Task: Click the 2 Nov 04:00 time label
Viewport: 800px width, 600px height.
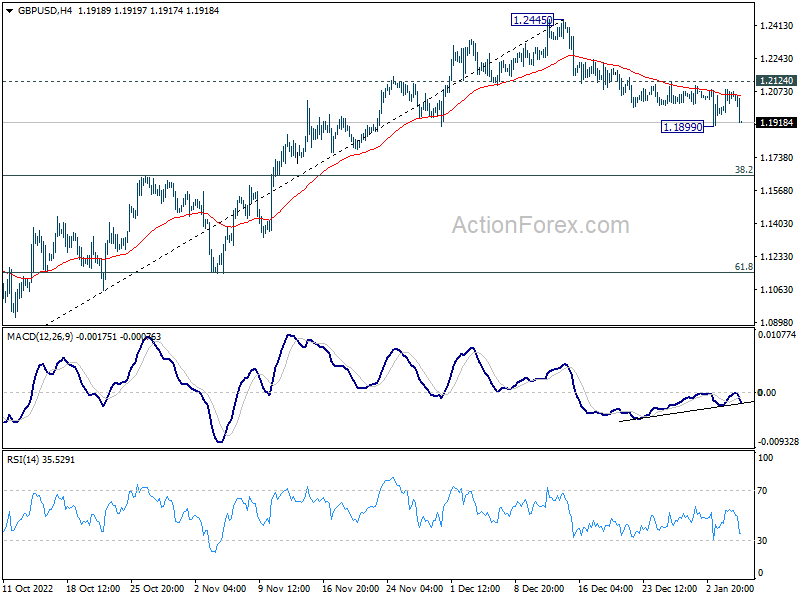Action: (x=220, y=588)
